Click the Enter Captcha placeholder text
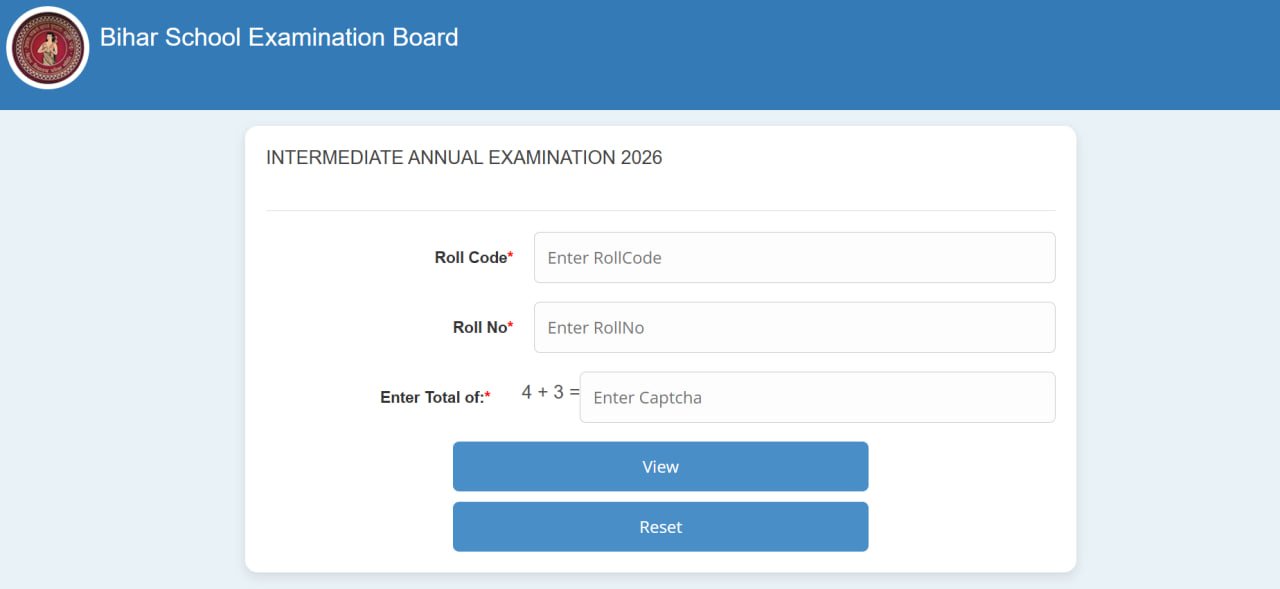This screenshot has width=1280, height=589. [648, 397]
